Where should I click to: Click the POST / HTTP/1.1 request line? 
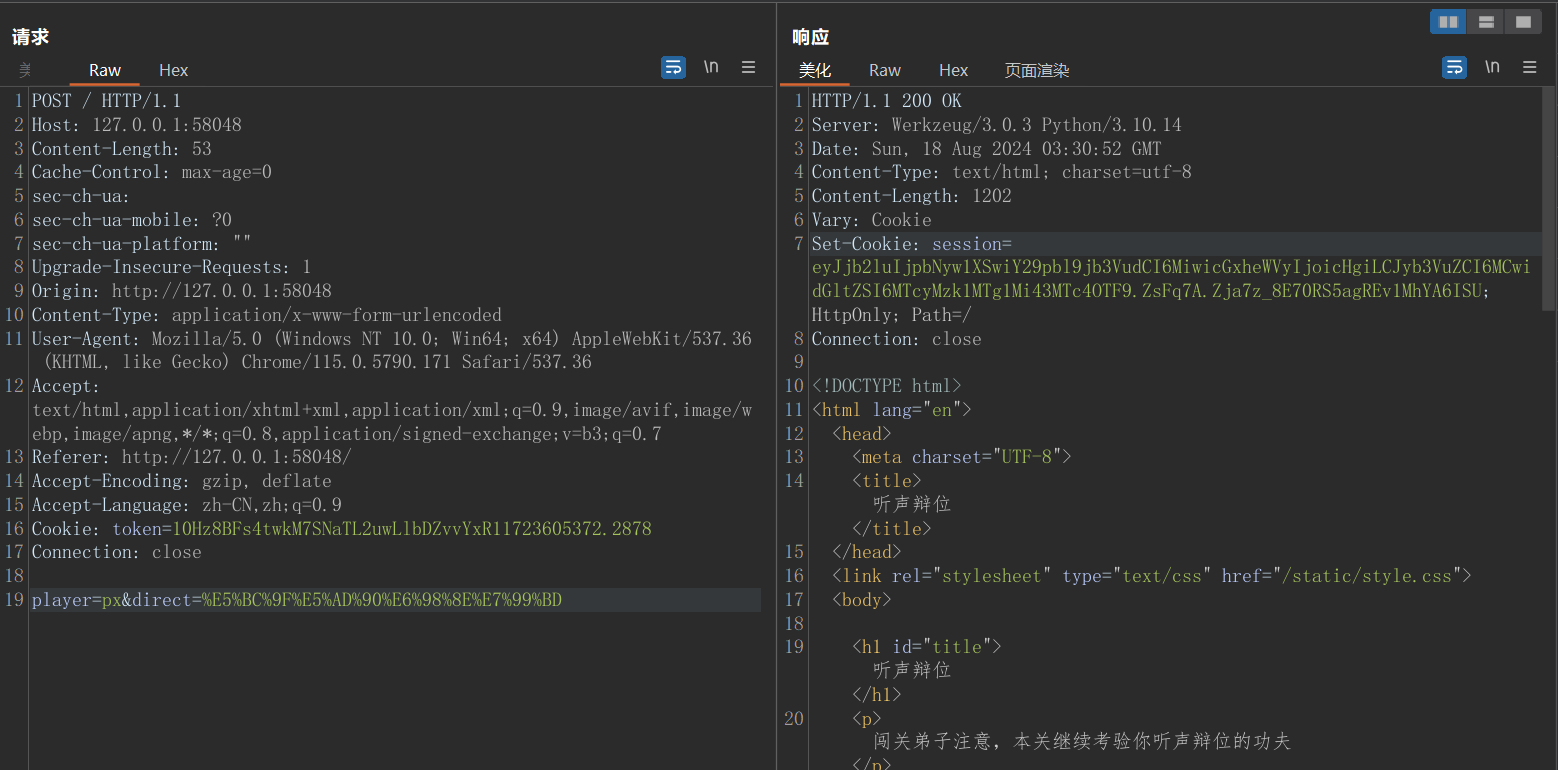click(106, 101)
